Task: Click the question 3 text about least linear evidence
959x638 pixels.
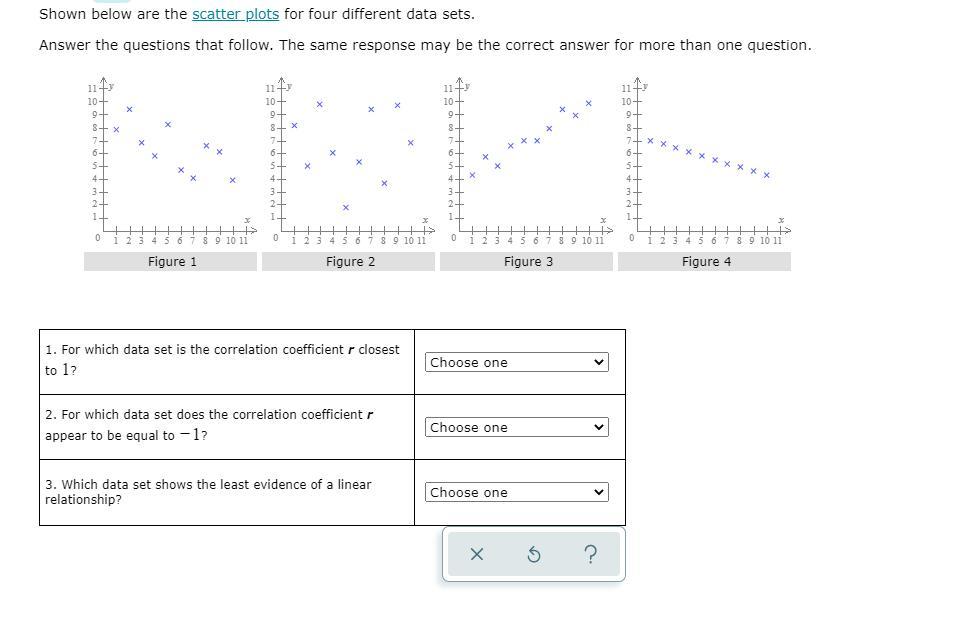Action: (207, 491)
